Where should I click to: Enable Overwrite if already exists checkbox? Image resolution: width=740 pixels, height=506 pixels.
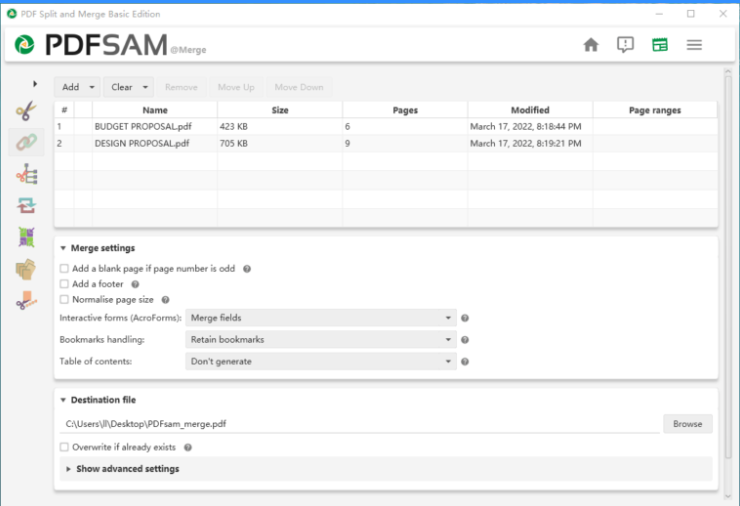coord(64,447)
